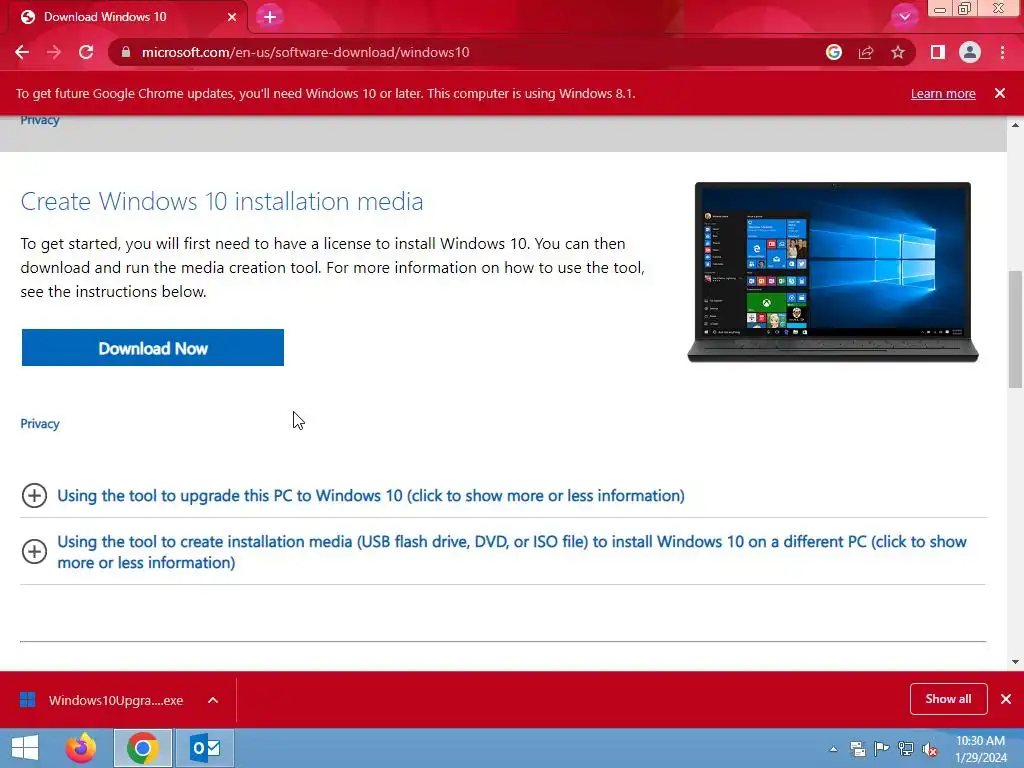
Task: Open Outlook from the taskbar
Action: tap(205, 748)
